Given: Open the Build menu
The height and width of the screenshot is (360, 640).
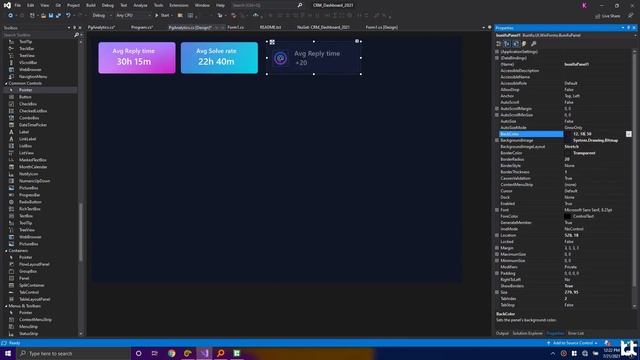Looking at the screenshot, I should (x=91, y=5).
